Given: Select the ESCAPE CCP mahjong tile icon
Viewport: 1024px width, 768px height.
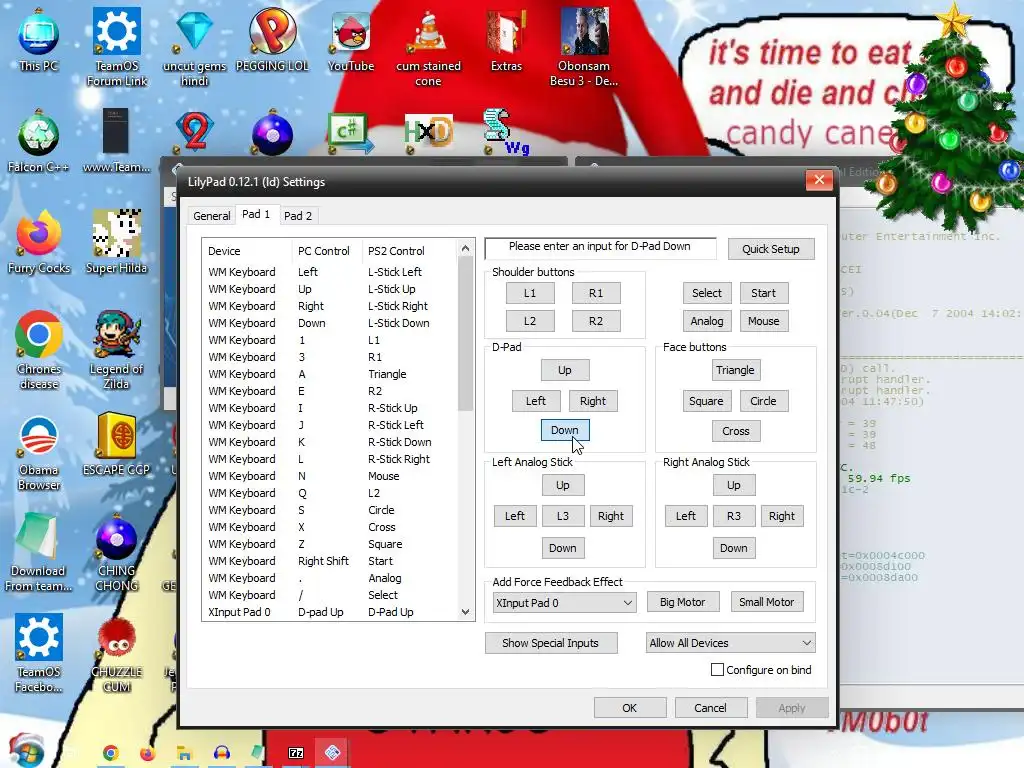Looking at the screenshot, I should coord(116,444).
